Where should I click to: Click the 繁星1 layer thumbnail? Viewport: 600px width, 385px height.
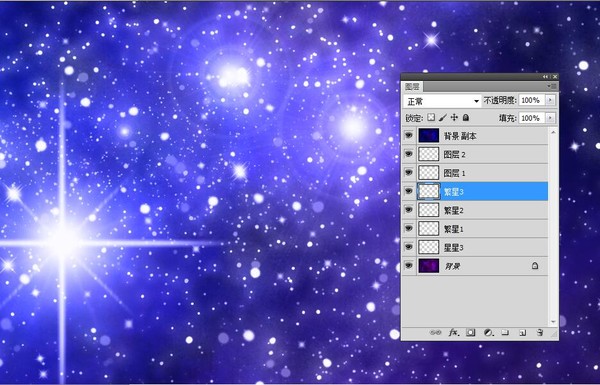[x=429, y=228]
